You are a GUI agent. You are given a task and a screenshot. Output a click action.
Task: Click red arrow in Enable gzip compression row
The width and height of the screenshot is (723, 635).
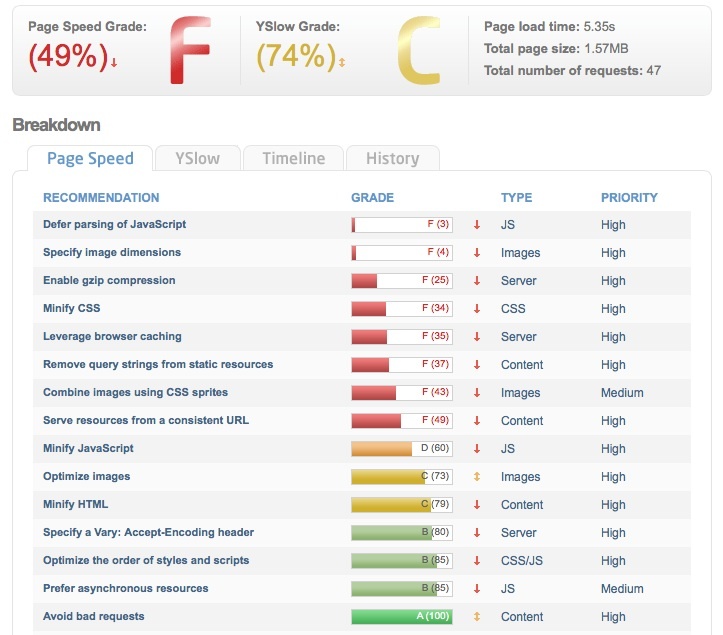click(477, 281)
